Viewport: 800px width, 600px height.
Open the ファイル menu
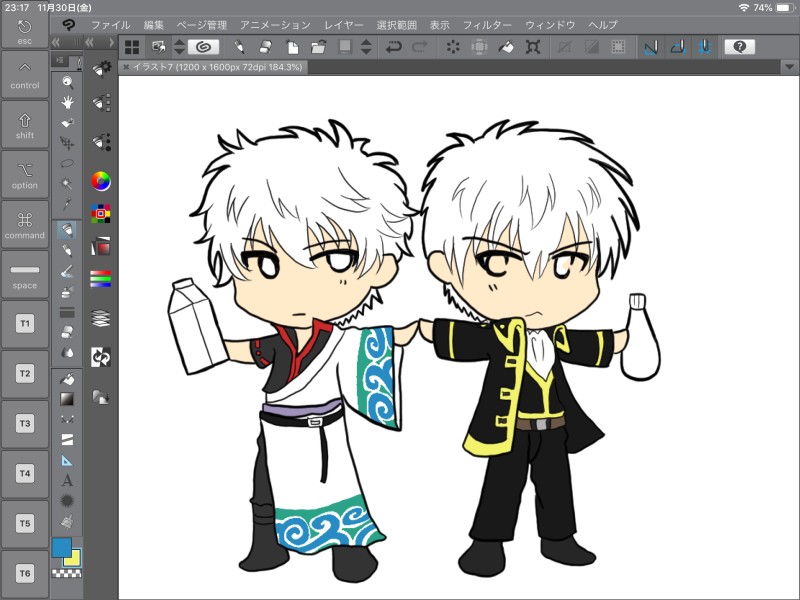pyautogui.click(x=110, y=25)
